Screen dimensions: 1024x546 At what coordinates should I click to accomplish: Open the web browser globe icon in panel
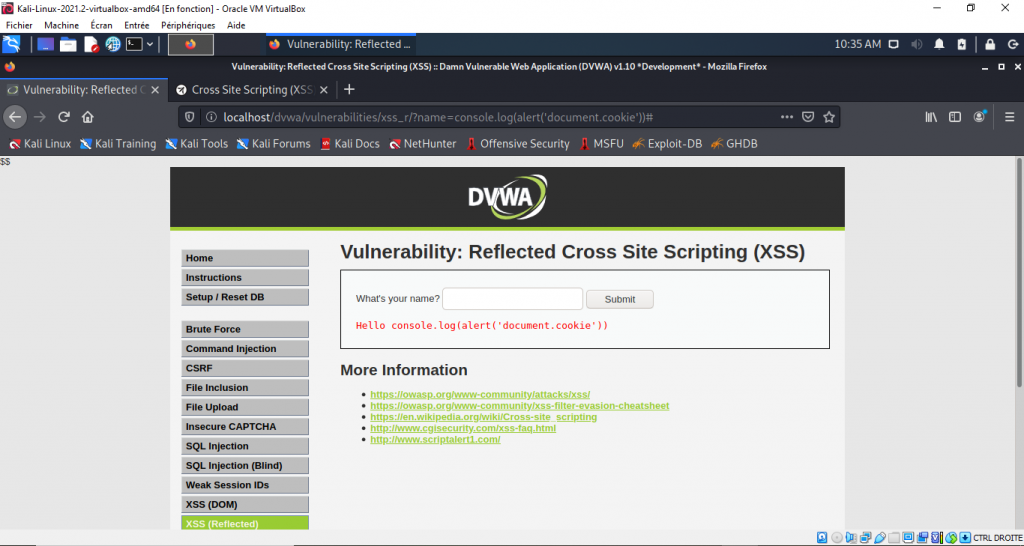pyautogui.click(x=113, y=44)
